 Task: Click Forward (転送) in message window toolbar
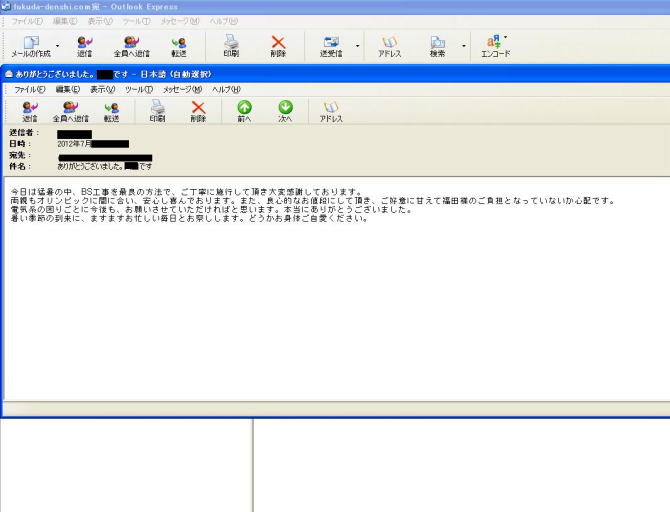[112, 112]
